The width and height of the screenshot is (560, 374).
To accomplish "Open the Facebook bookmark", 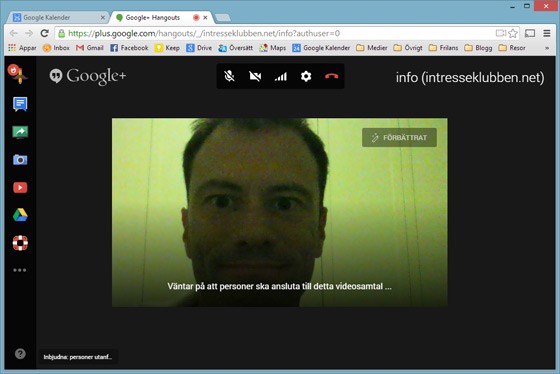I will click(129, 48).
